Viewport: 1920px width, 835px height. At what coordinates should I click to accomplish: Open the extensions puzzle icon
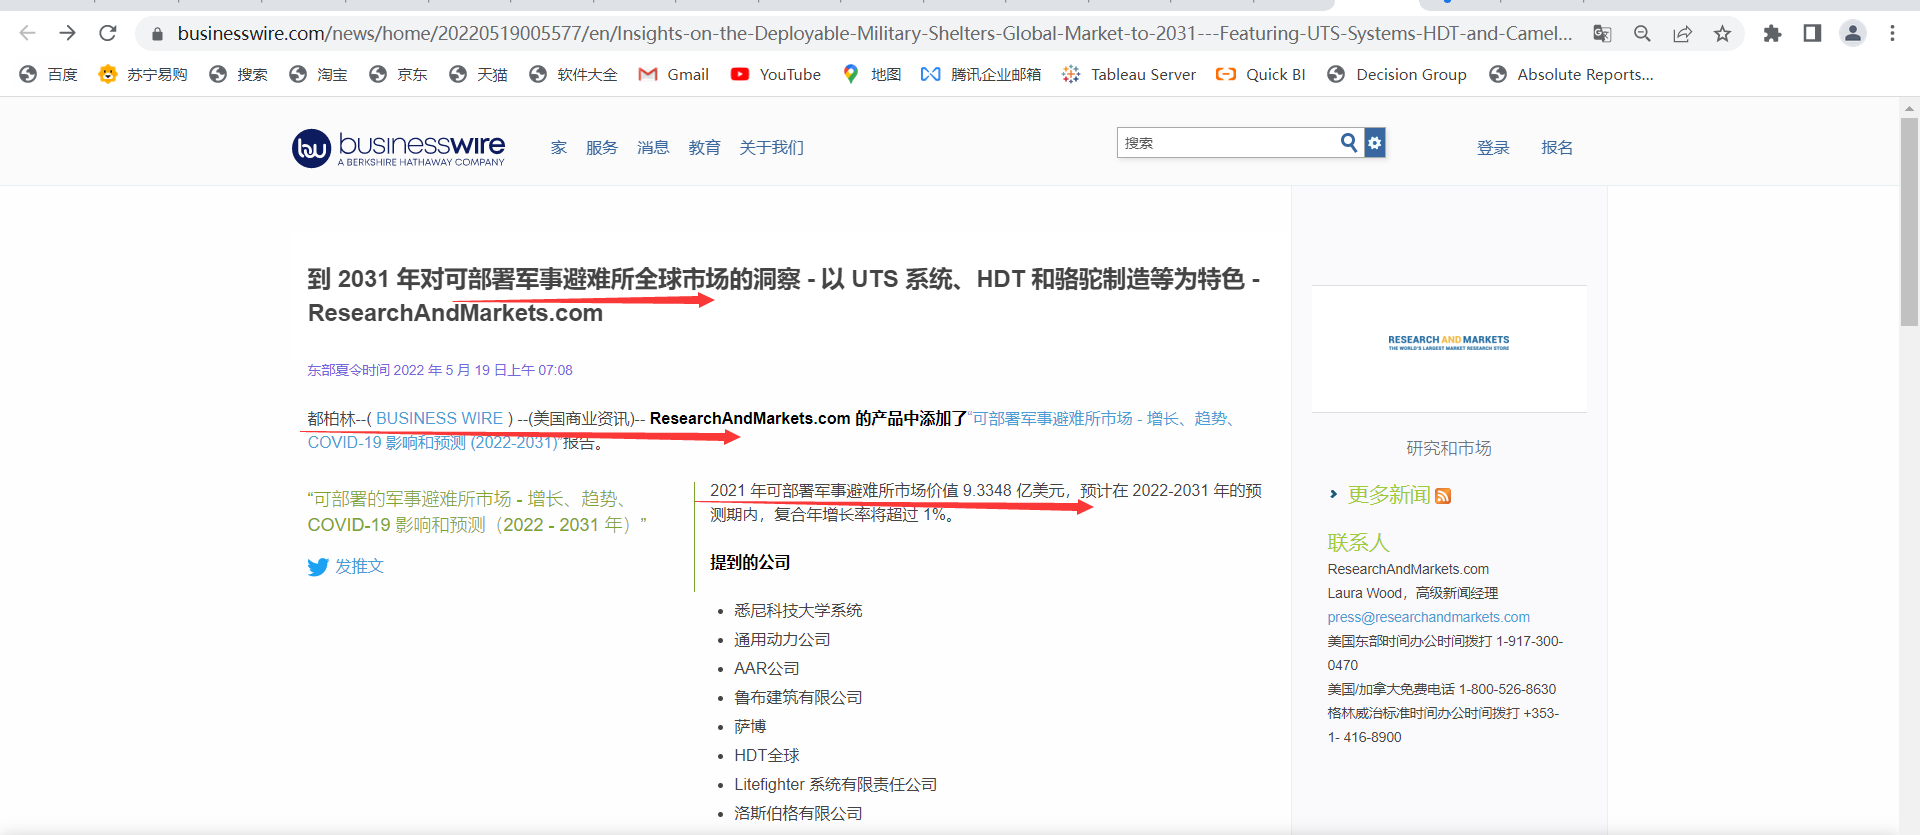click(x=1772, y=34)
